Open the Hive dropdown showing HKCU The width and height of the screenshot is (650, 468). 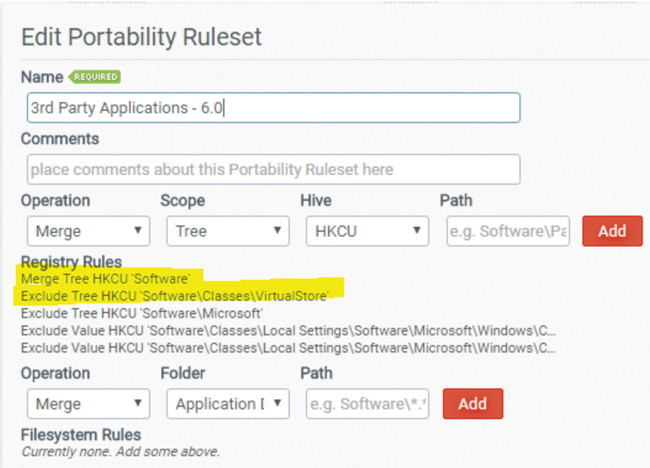(x=366, y=231)
